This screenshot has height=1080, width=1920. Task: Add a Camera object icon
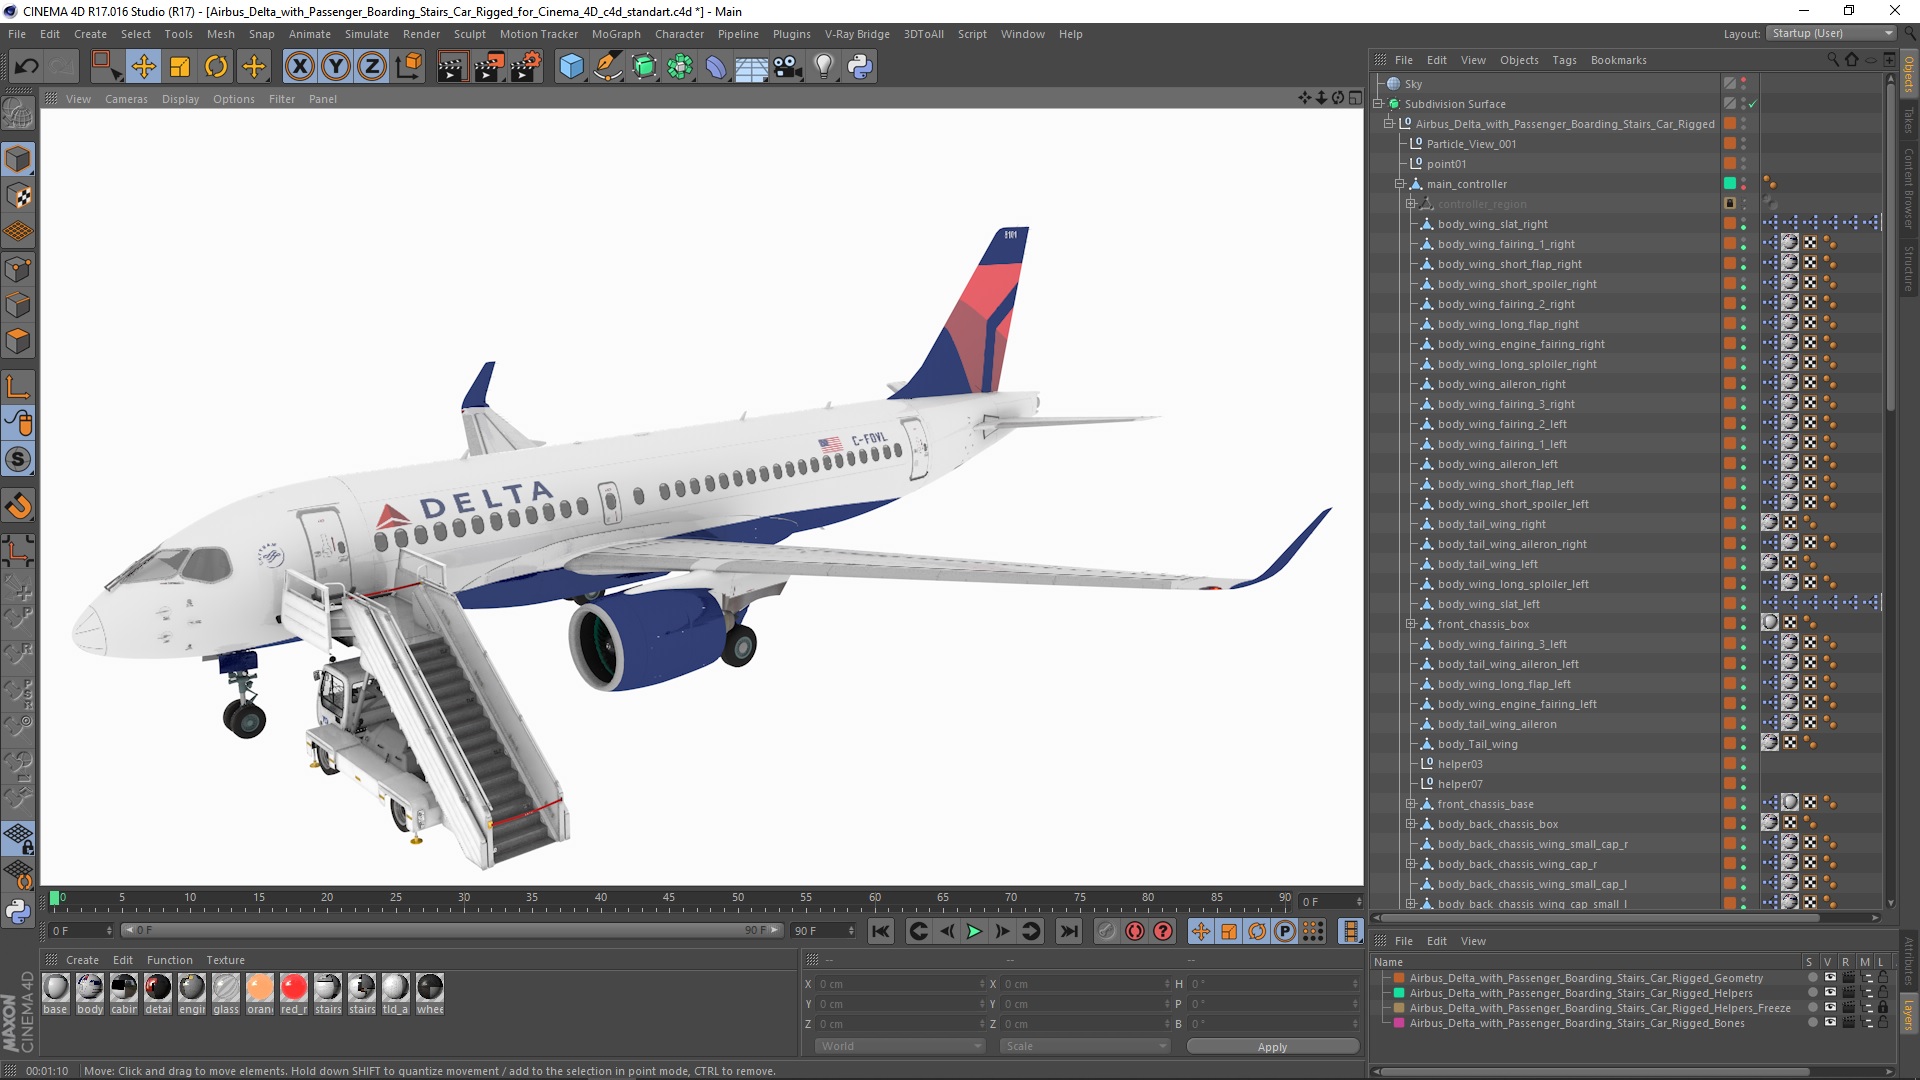coord(788,67)
